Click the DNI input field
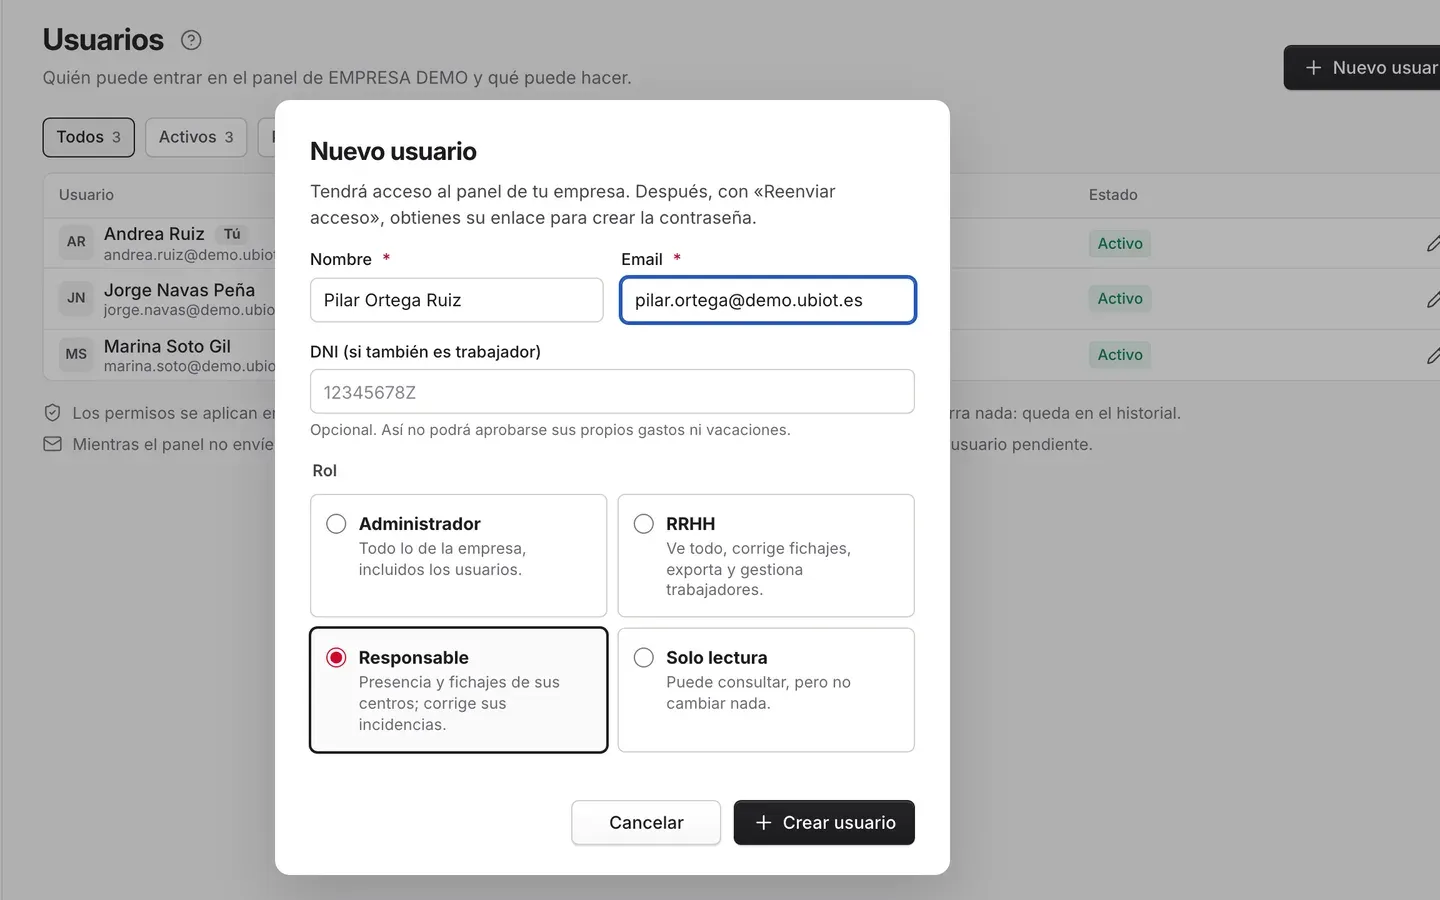Viewport: 1440px width, 900px height. tap(612, 392)
